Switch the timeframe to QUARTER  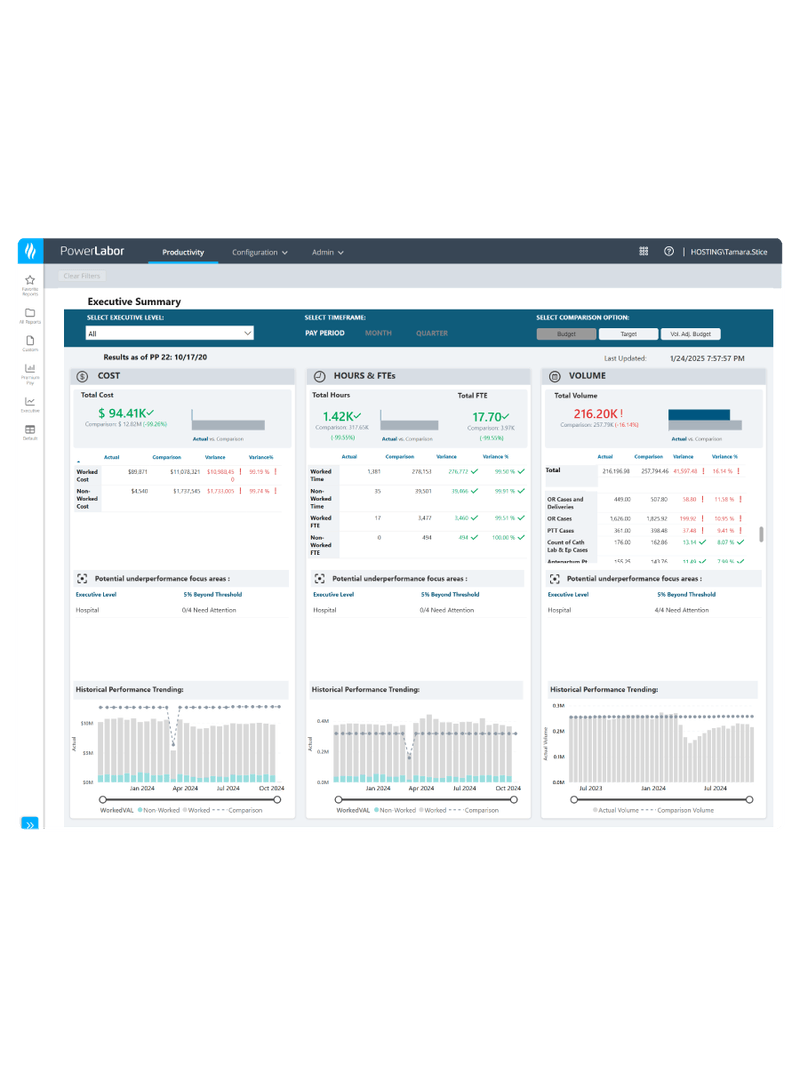[432, 333]
